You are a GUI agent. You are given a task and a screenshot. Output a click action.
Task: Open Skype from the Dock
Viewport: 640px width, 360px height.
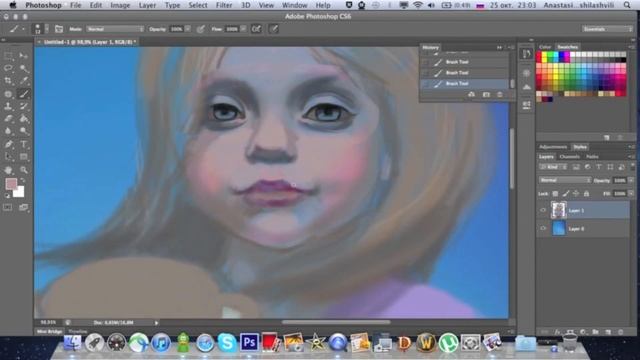[227, 342]
